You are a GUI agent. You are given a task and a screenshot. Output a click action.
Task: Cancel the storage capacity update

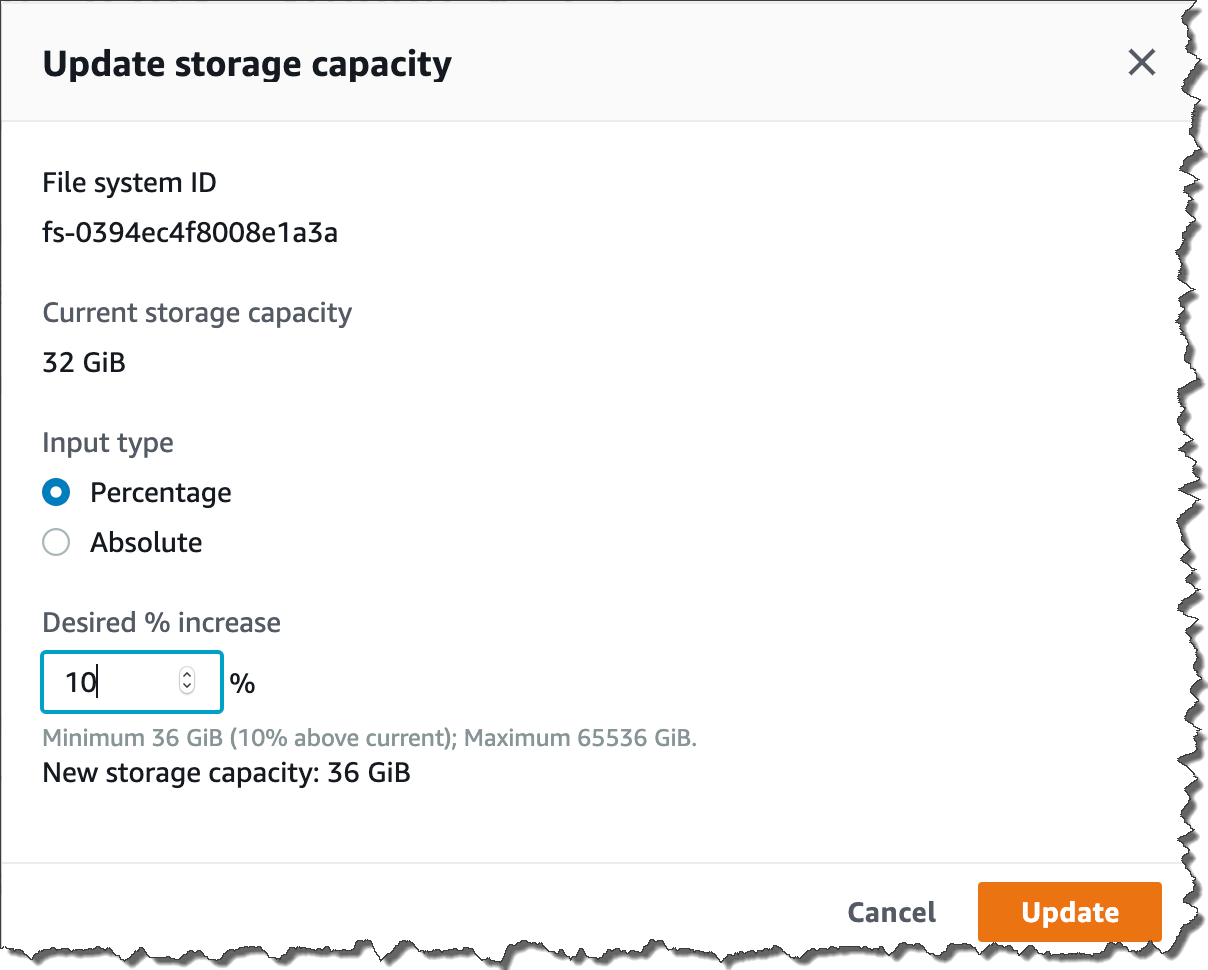tap(891, 912)
